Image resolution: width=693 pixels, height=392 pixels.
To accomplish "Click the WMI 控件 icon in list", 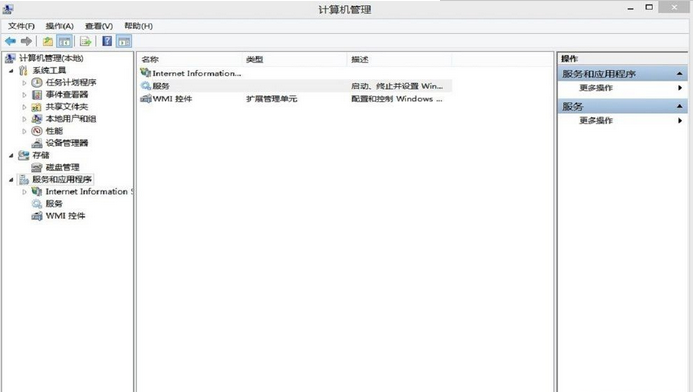I will pyautogui.click(x=145, y=99).
